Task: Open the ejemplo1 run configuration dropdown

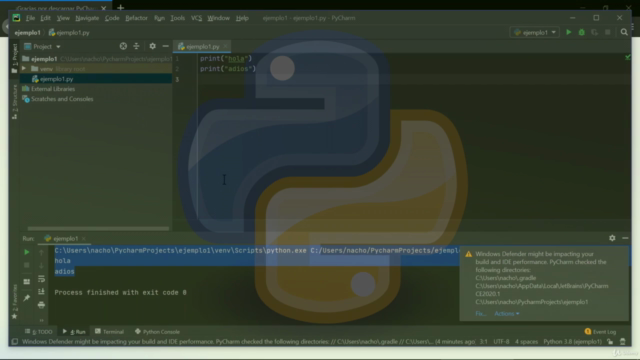Action: click(x=534, y=32)
